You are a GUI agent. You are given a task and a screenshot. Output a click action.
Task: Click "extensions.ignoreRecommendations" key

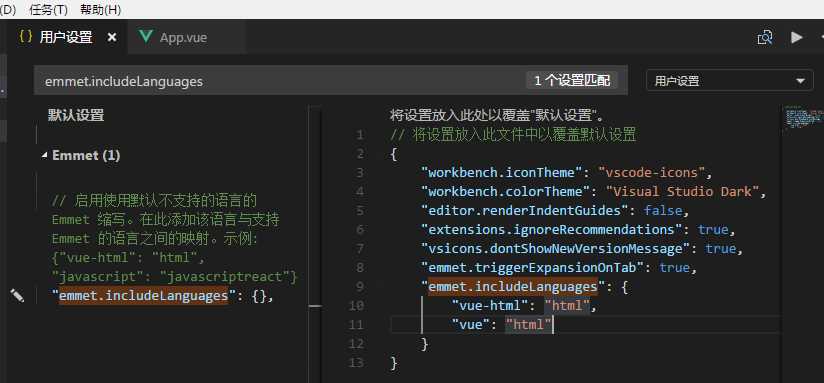tap(552, 230)
